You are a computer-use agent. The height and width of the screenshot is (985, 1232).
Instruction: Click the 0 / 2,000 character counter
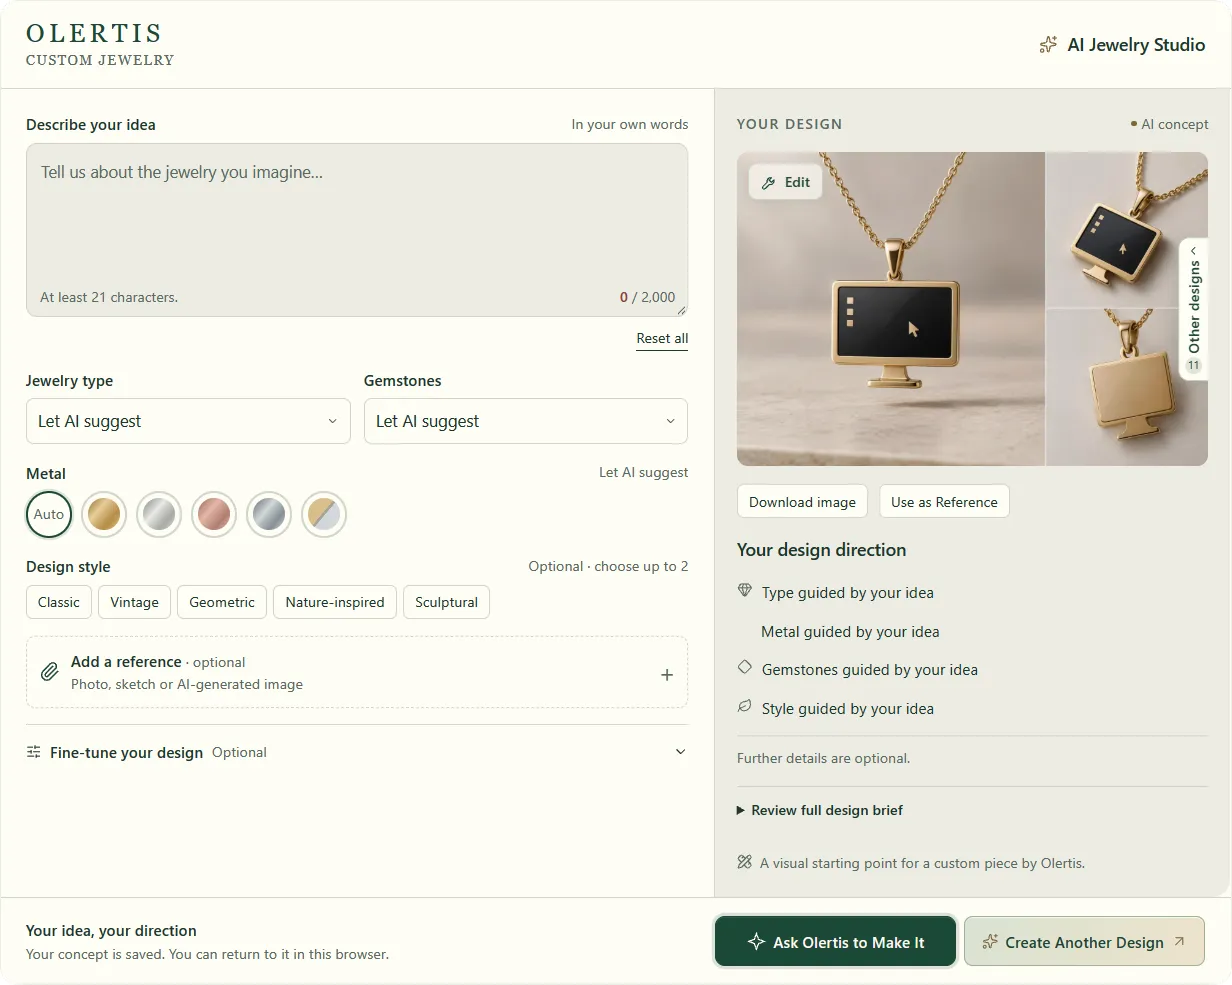click(647, 297)
